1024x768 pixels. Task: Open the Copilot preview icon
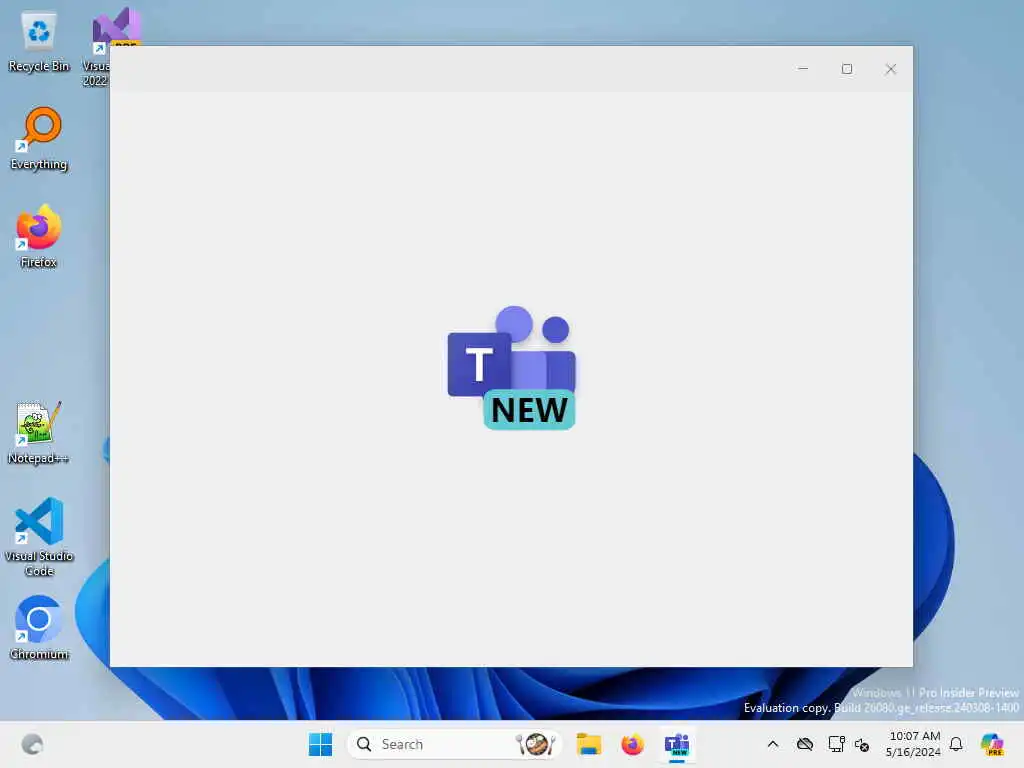click(992, 744)
